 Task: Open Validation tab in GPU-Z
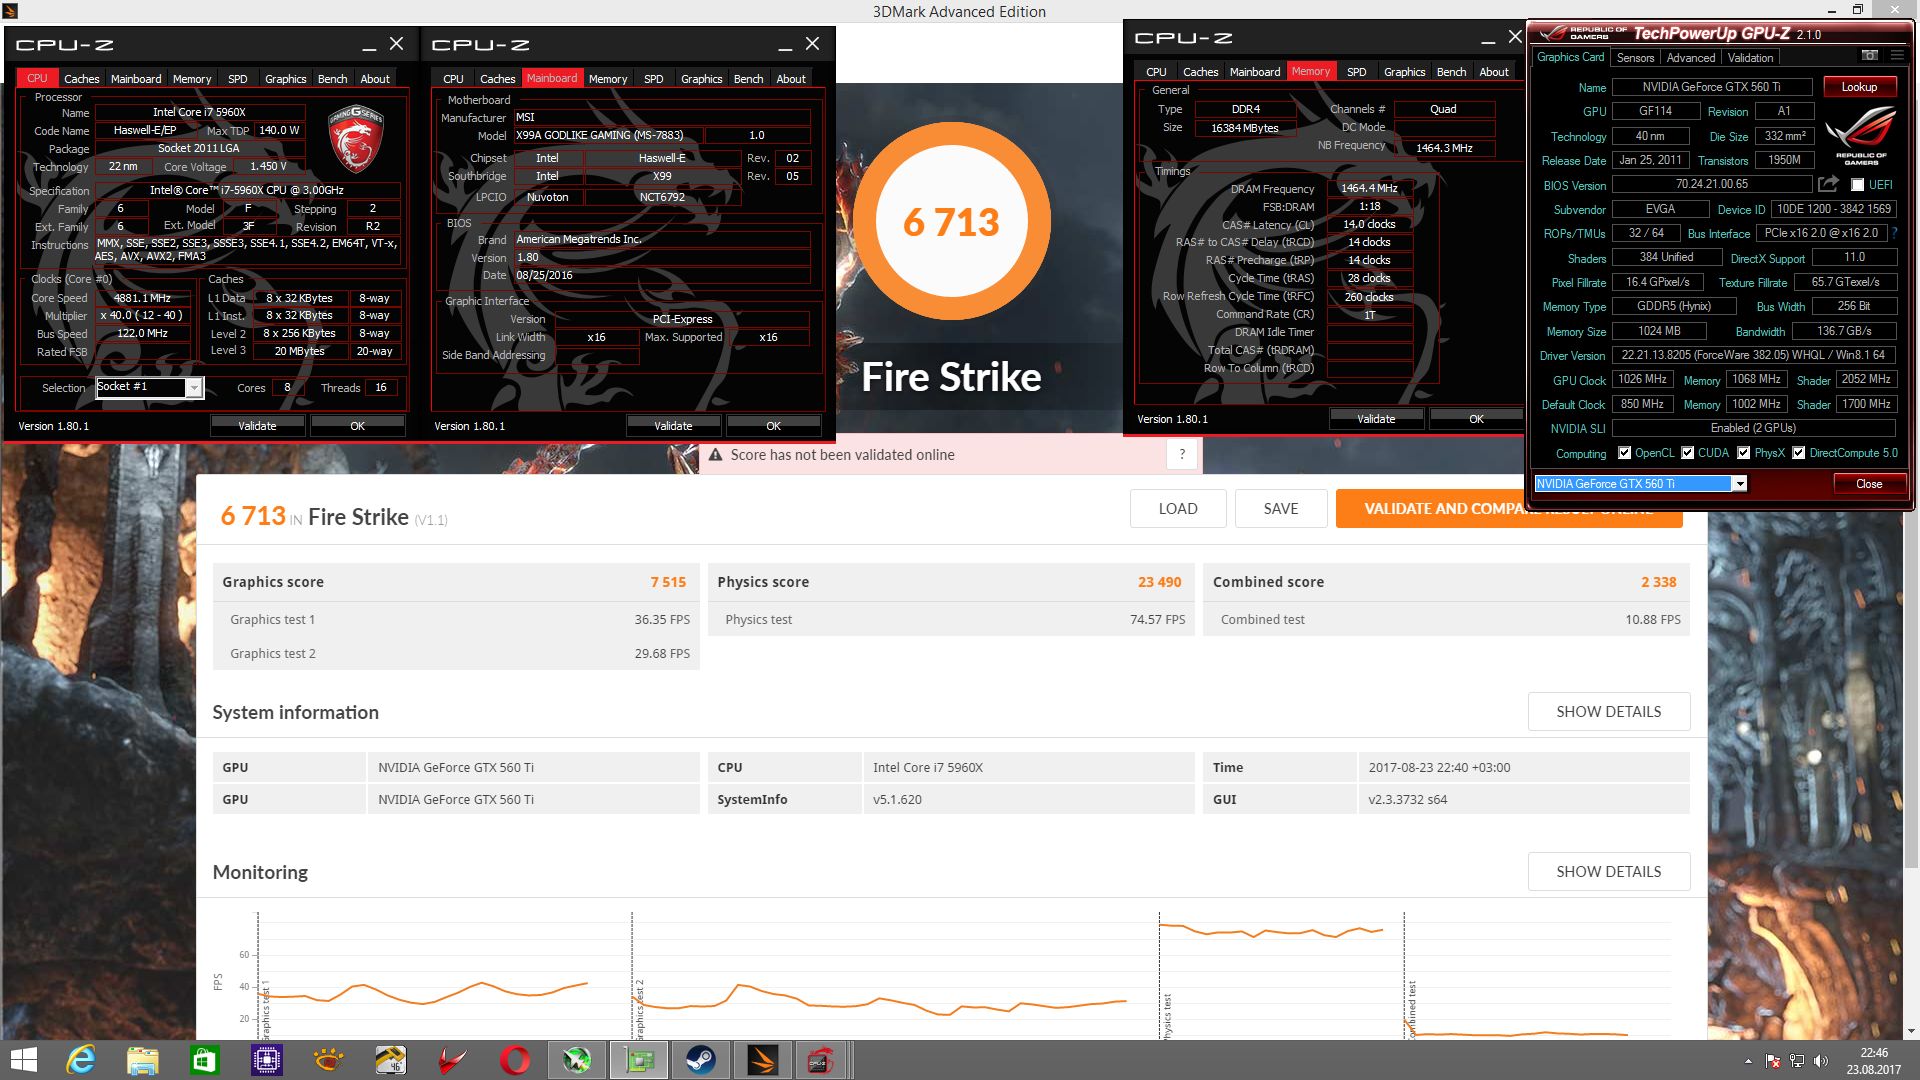[x=1750, y=58]
